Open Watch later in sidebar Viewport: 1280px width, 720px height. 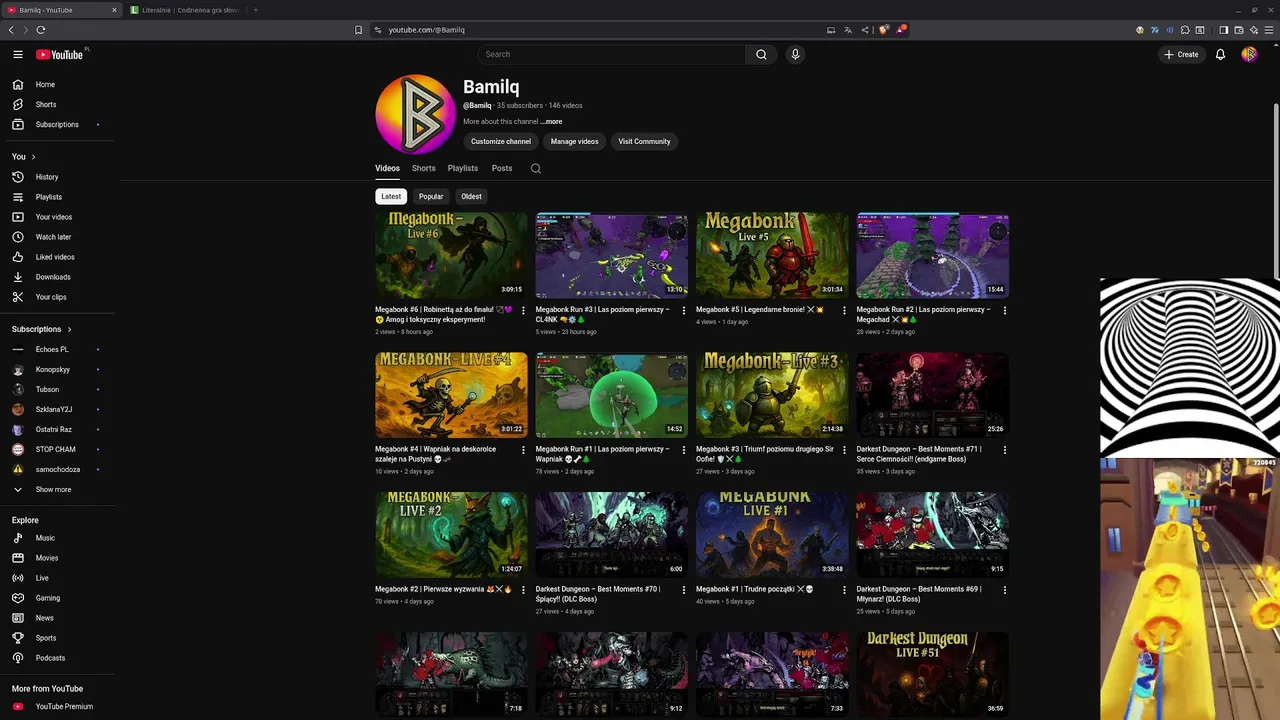(59, 237)
